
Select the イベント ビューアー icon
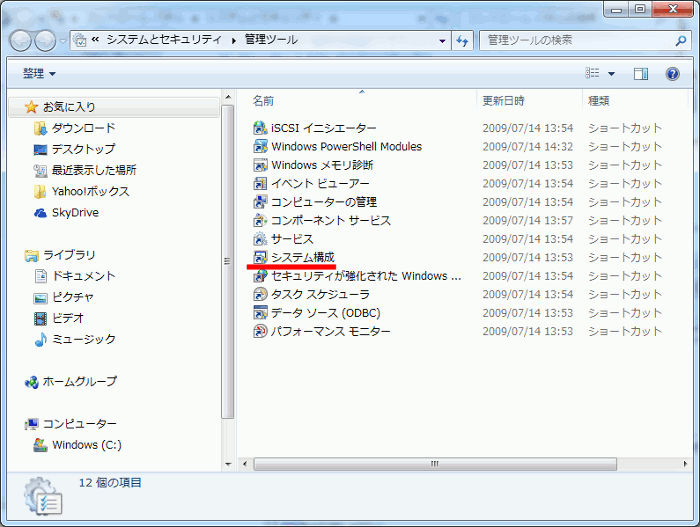tap(260, 184)
